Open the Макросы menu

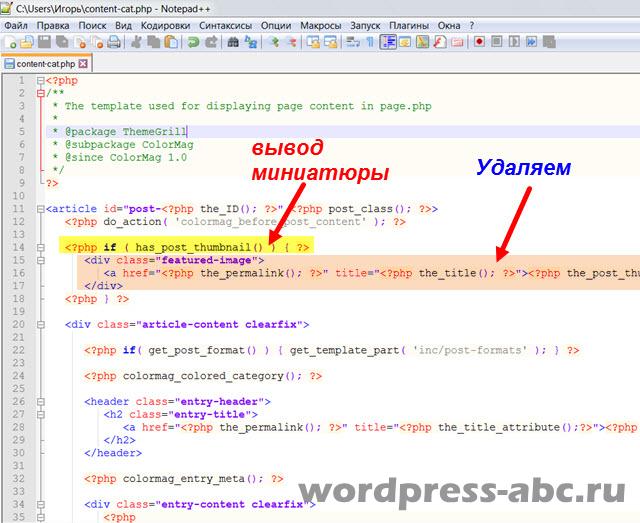pyautogui.click(x=320, y=26)
